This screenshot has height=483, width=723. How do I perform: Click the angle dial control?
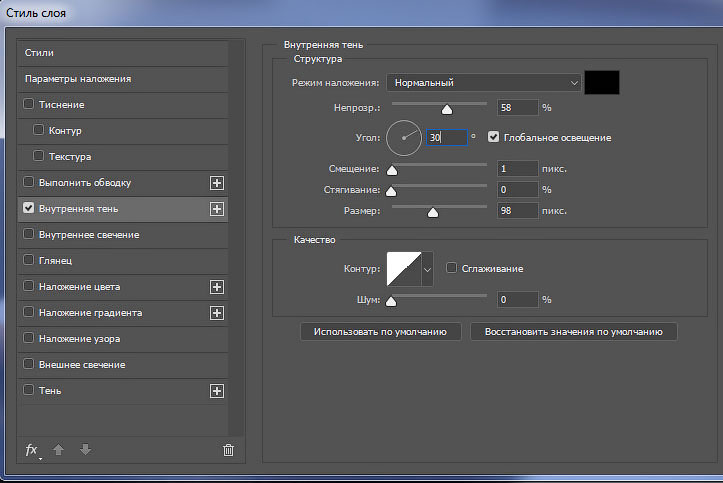[404, 138]
